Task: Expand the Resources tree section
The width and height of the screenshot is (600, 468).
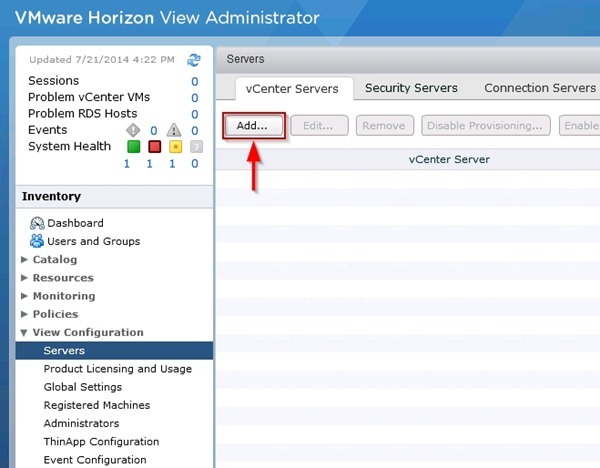Action: tap(24, 278)
